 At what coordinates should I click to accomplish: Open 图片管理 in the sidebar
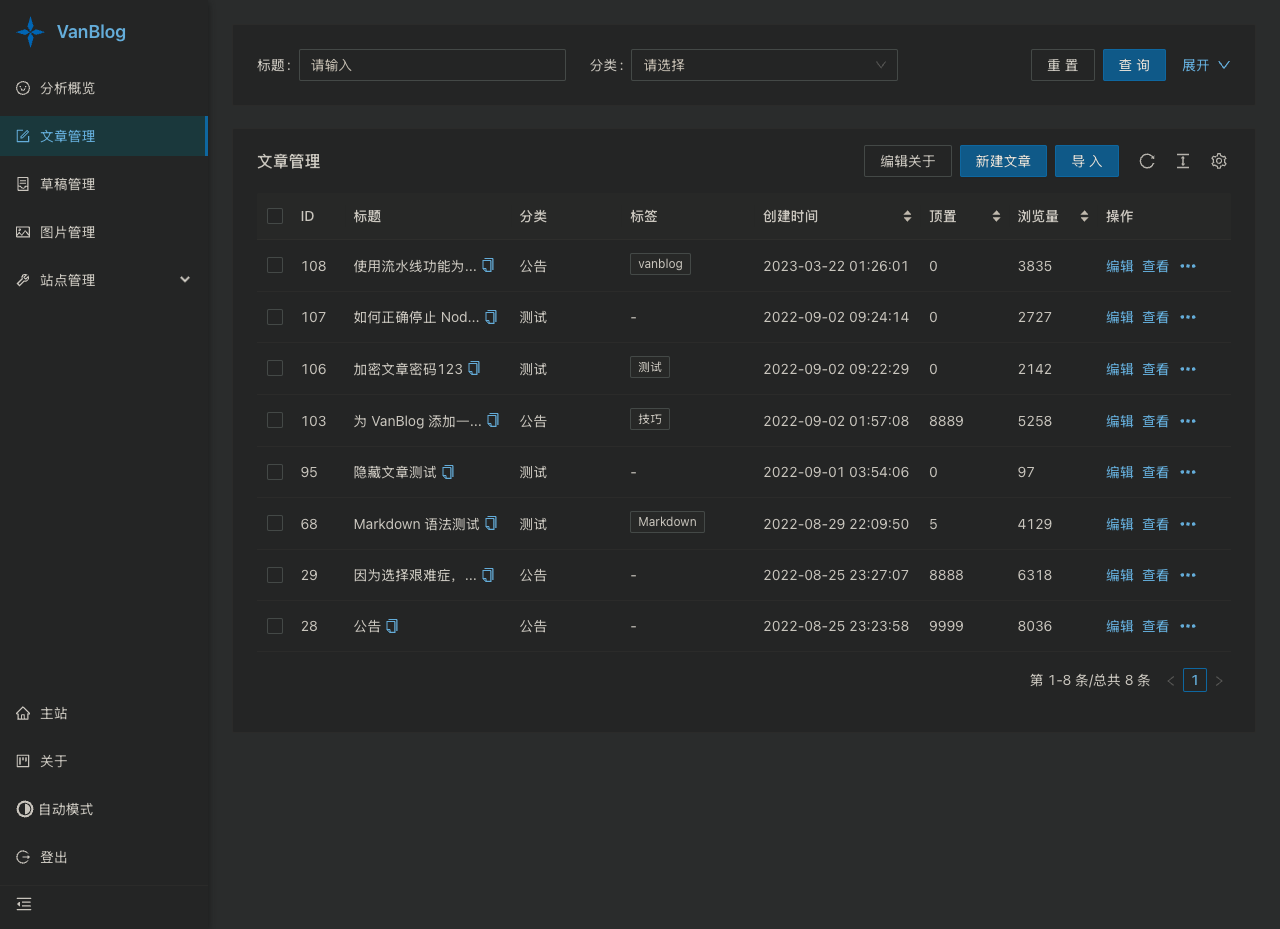pos(104,232)
